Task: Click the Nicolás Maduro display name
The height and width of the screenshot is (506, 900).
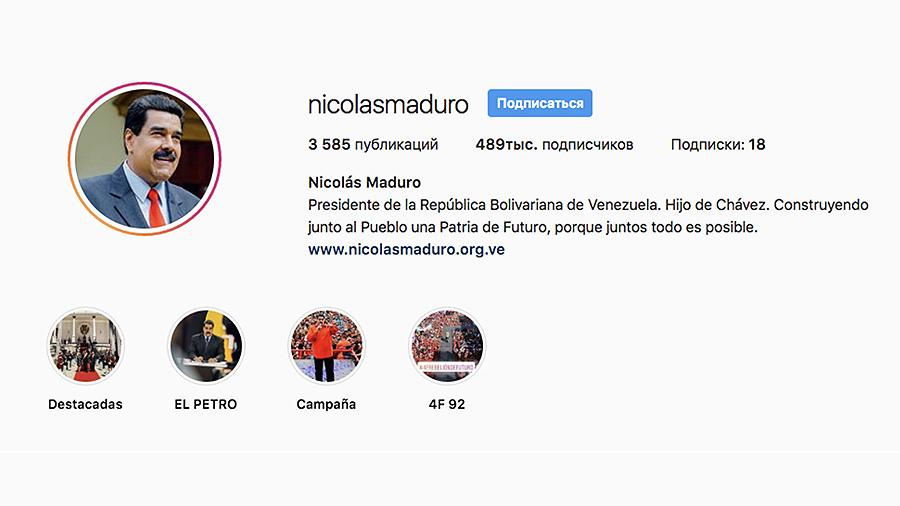Action: 364,182
